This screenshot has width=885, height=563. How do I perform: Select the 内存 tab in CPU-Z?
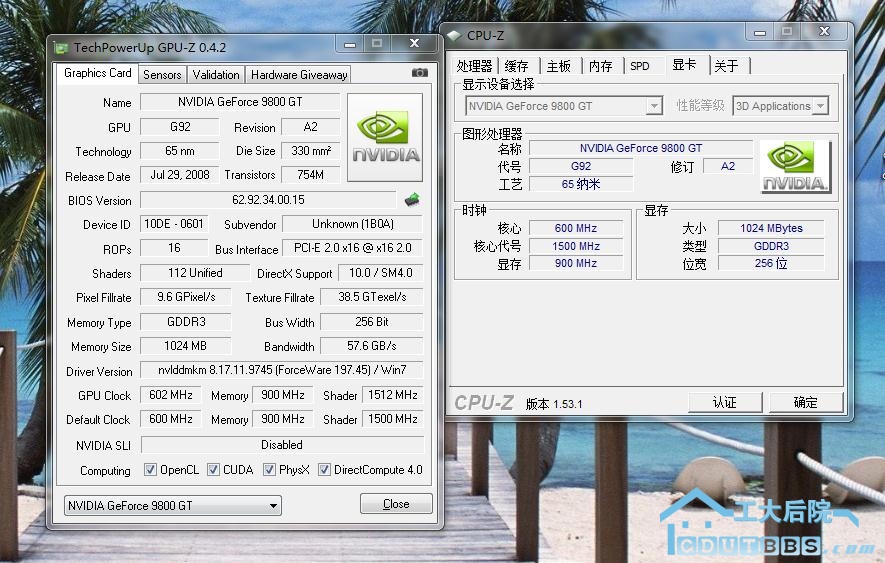pos(601,66)
